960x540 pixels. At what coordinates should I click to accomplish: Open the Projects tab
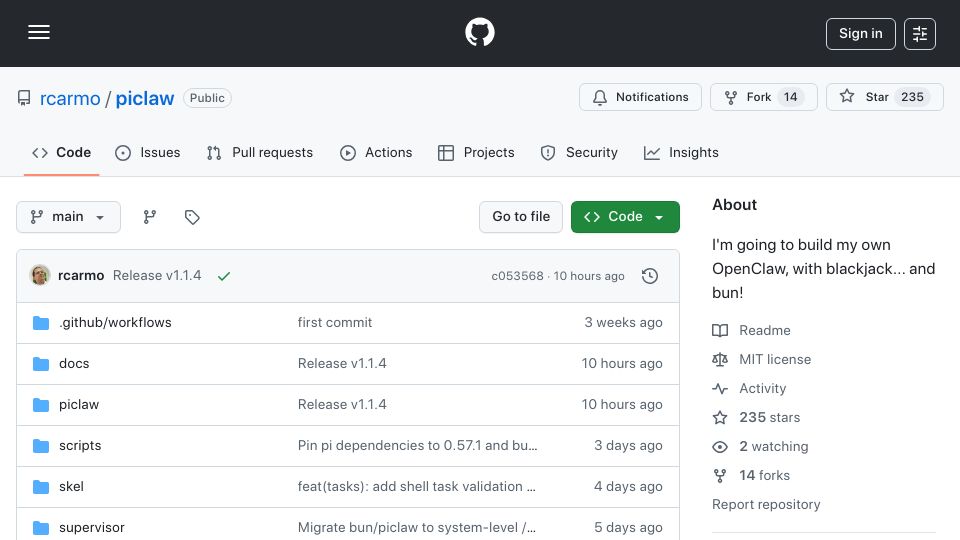(476, 152)
